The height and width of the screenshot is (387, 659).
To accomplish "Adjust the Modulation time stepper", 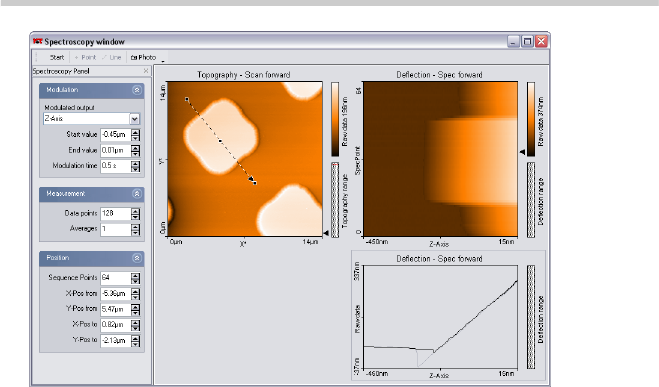I will point(135,166).
